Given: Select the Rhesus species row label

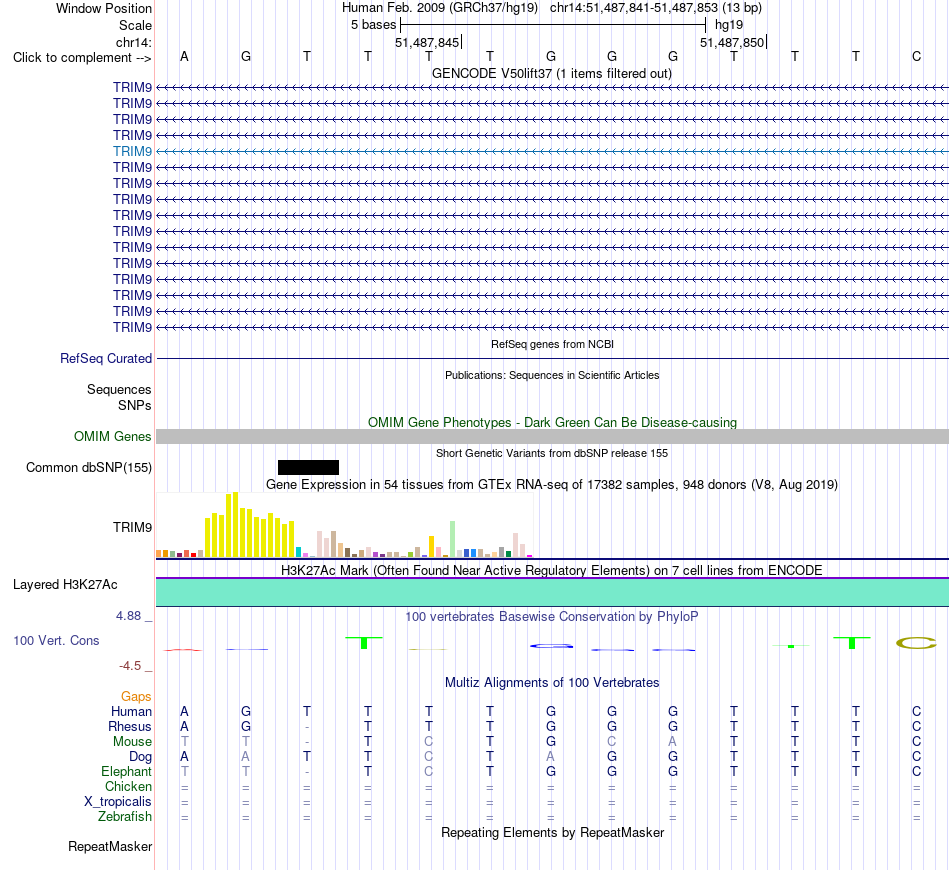Looking at the screenshot, I should click(x=130, y=726).
